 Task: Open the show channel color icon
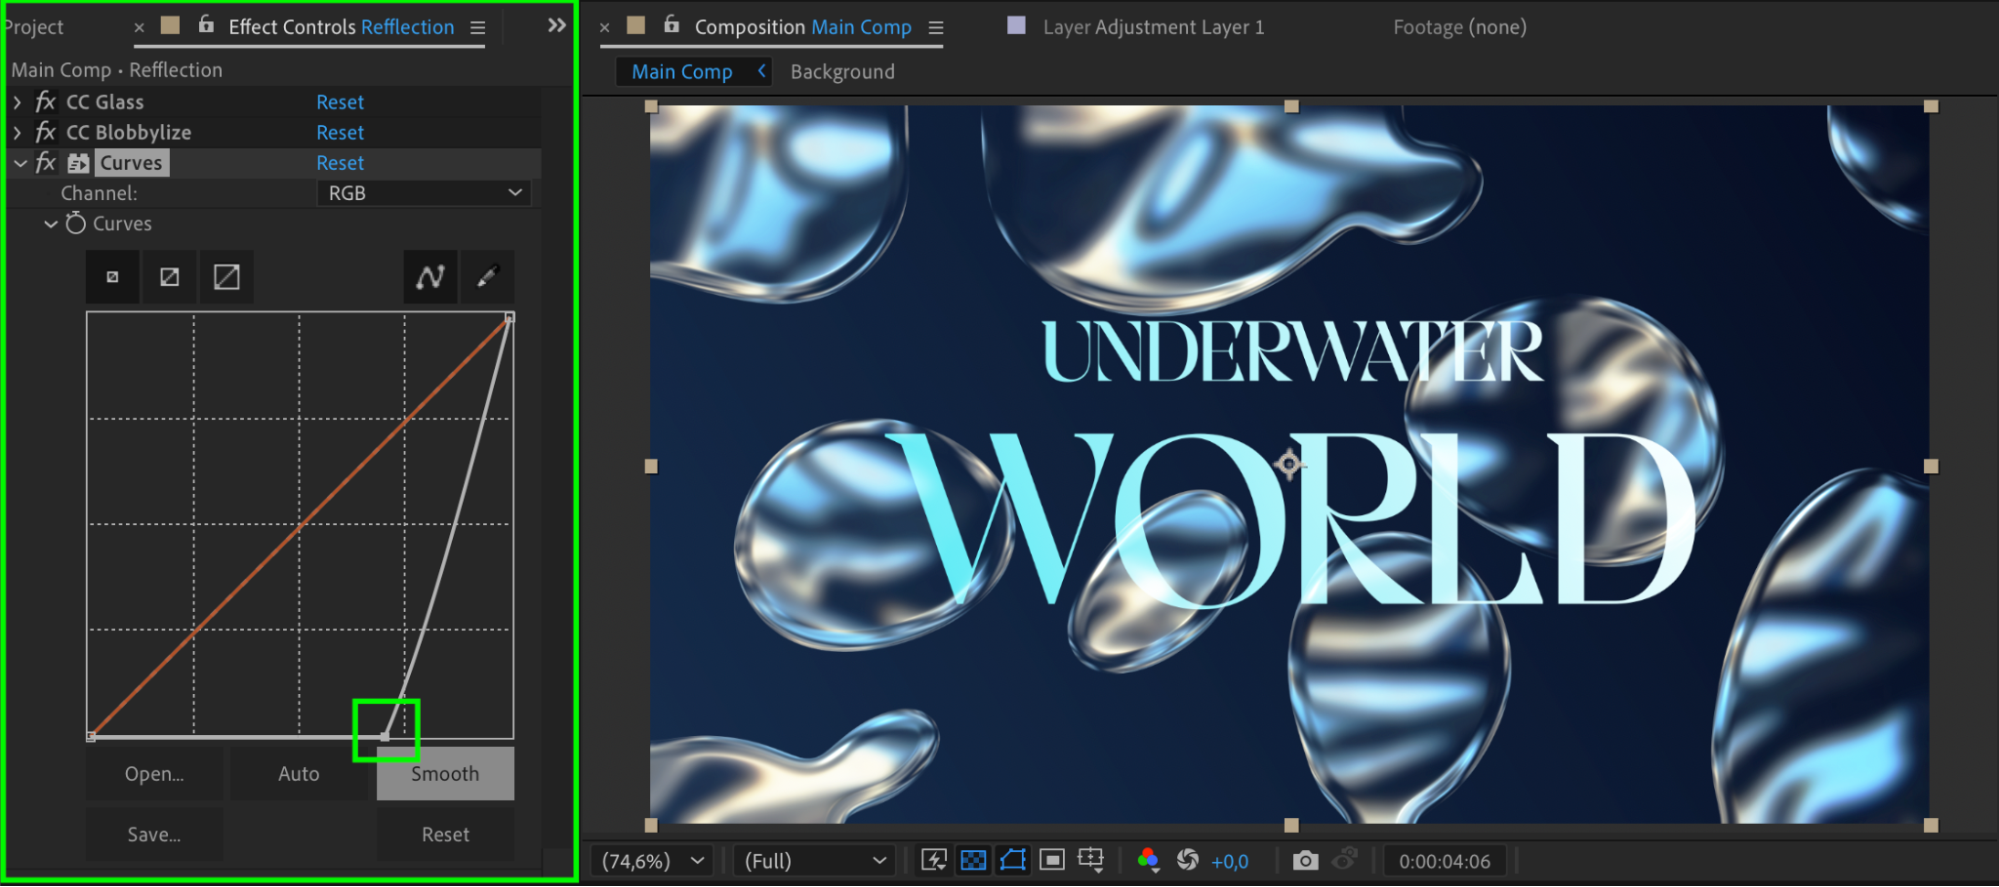[1148, 860]
